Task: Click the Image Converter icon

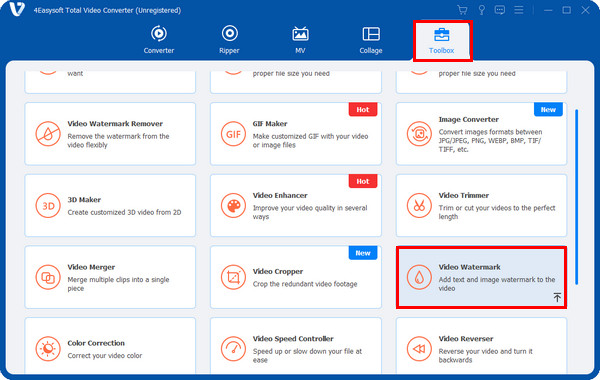Action: 419,134
